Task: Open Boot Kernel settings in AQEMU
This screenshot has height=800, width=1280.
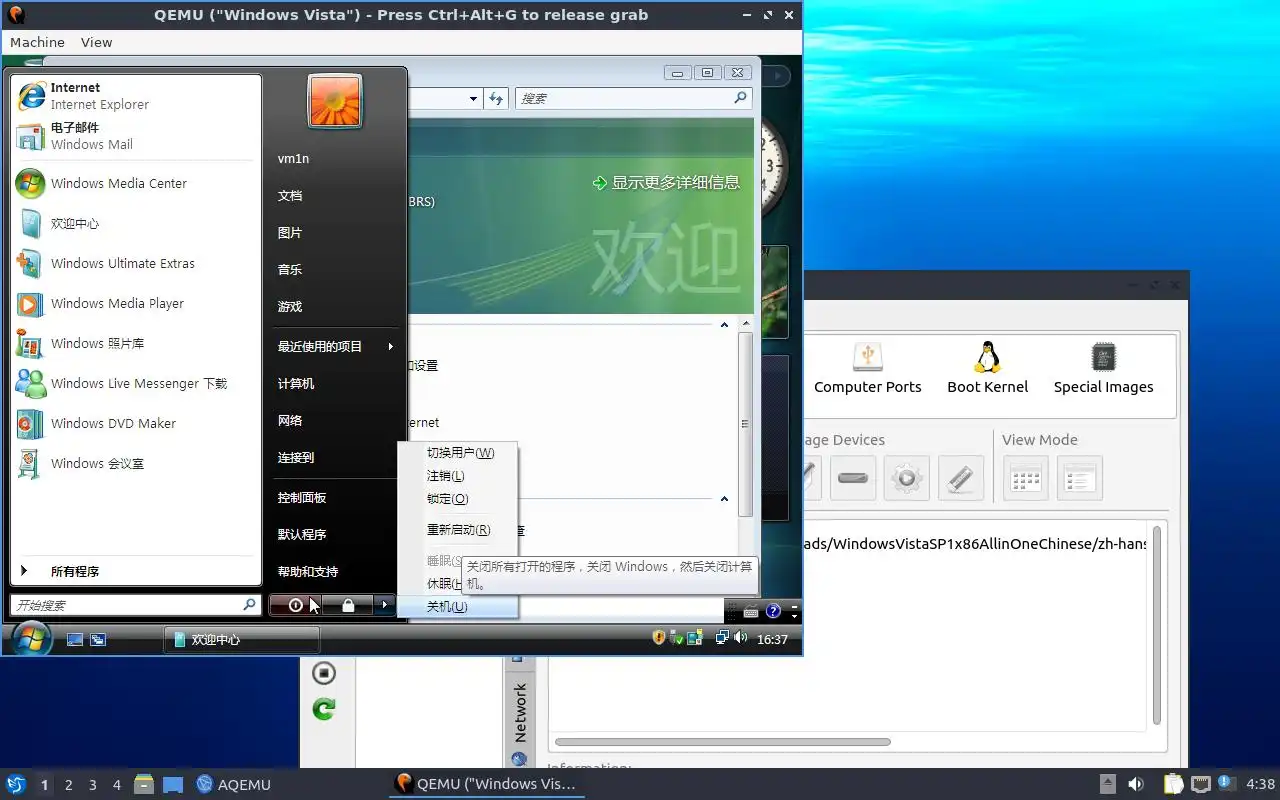Action: click(x=988, y=368)
